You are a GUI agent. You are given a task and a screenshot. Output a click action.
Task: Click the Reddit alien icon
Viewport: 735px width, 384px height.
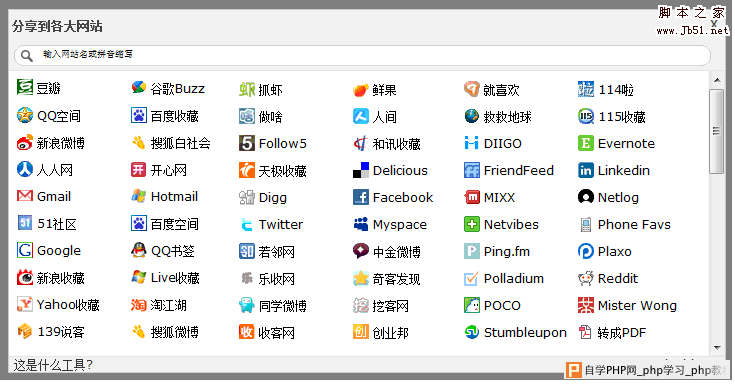tap(586, 279)
